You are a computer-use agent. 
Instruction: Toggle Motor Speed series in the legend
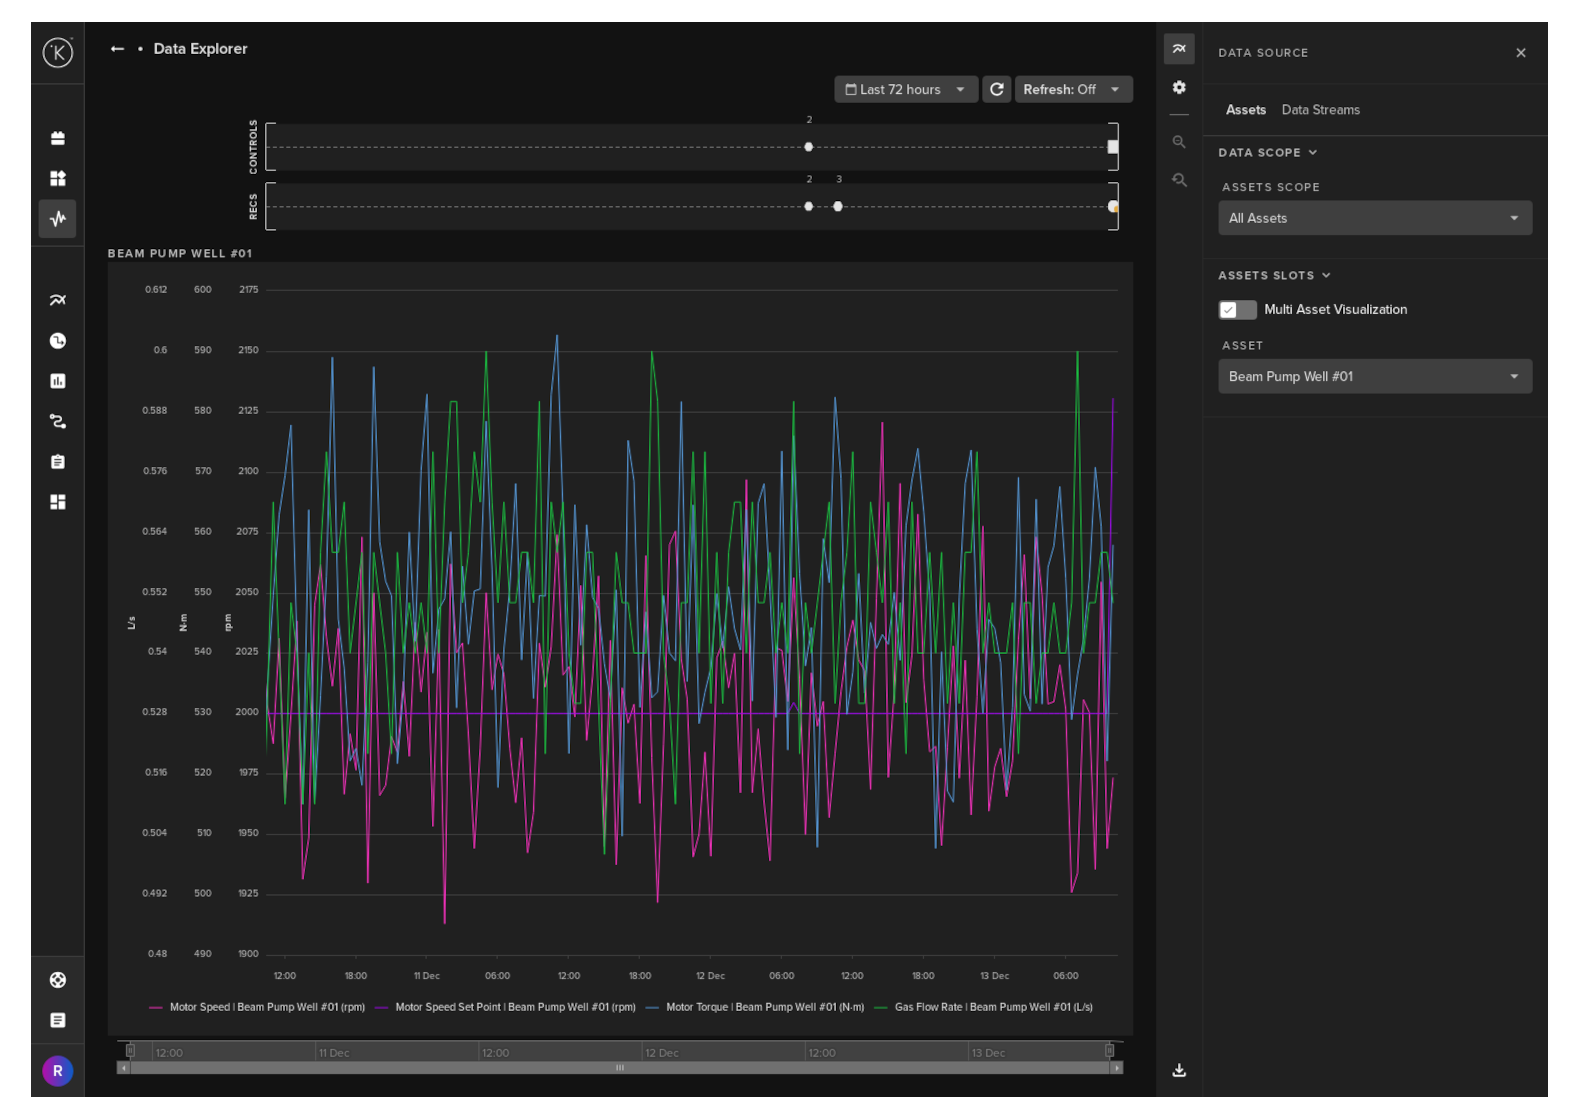266,1007
